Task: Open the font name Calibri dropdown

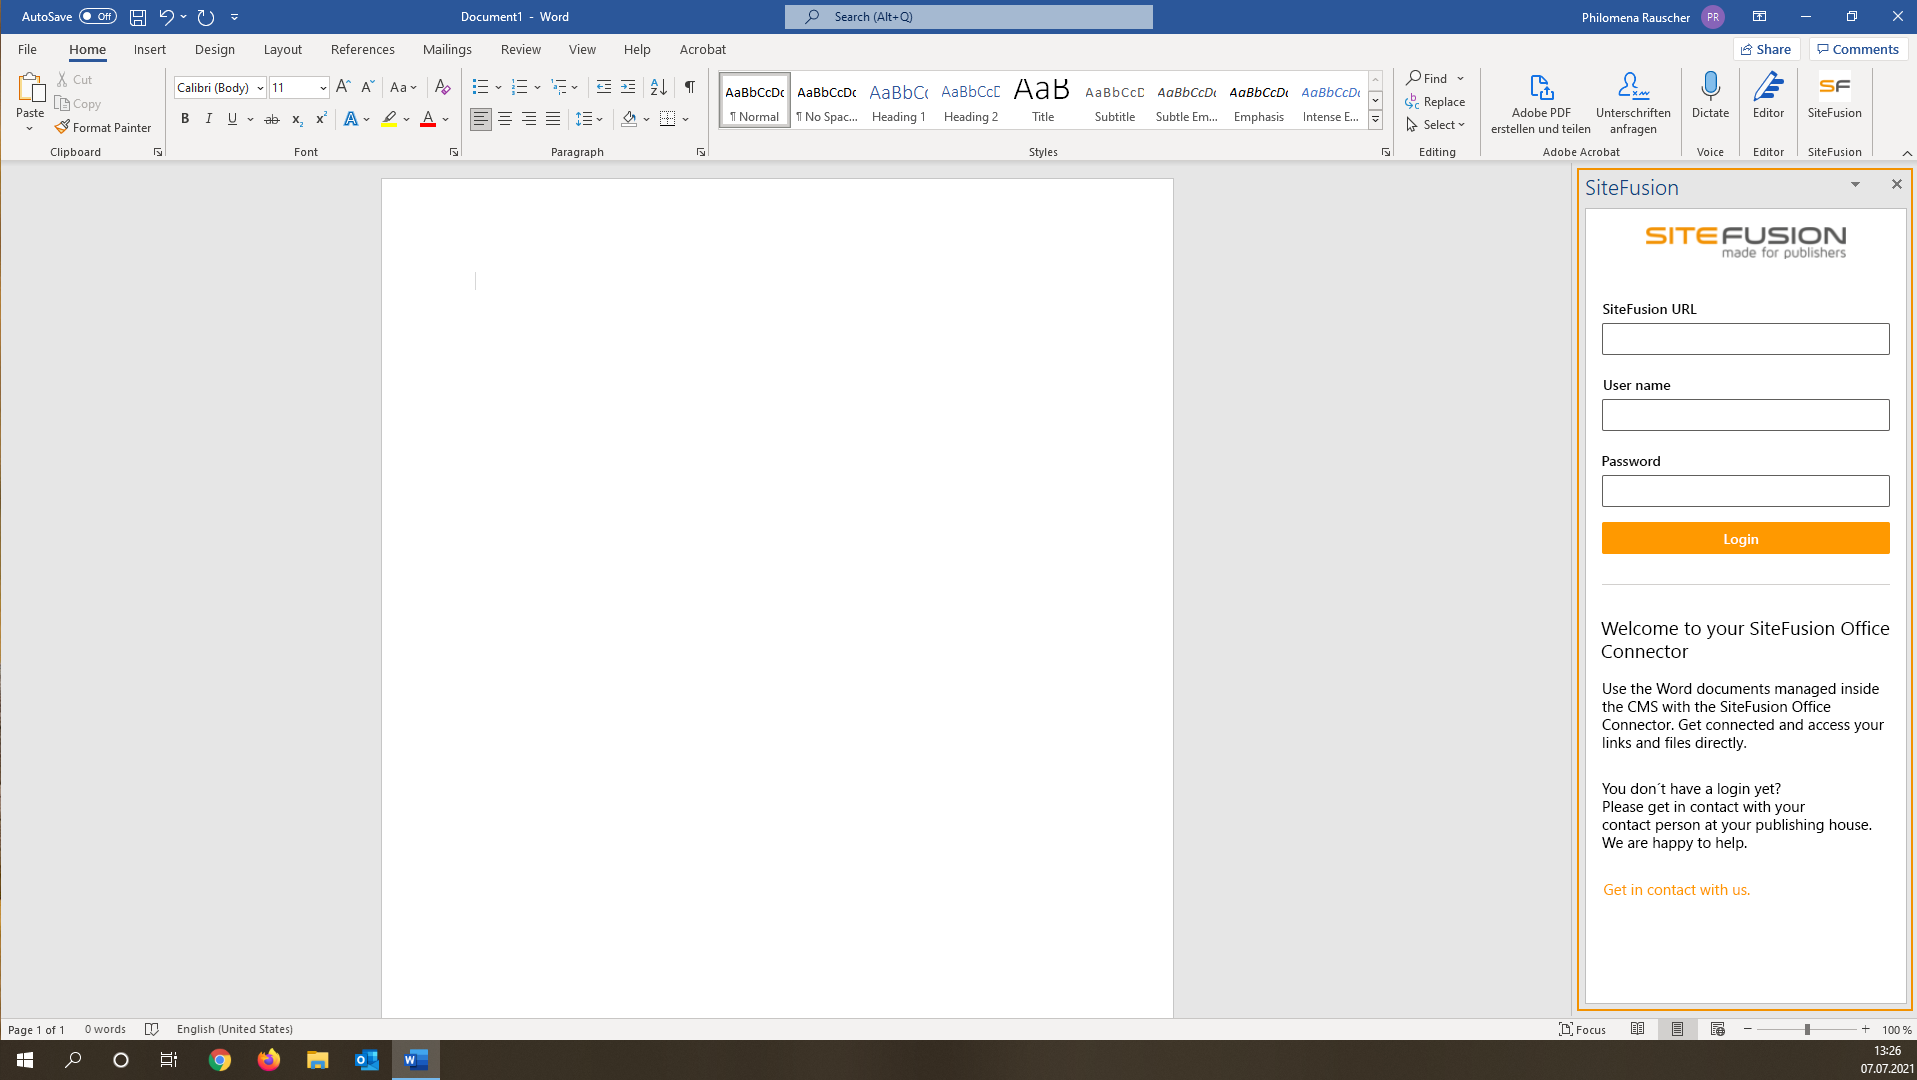Action: pyautogui.click(x=260, y=88)
